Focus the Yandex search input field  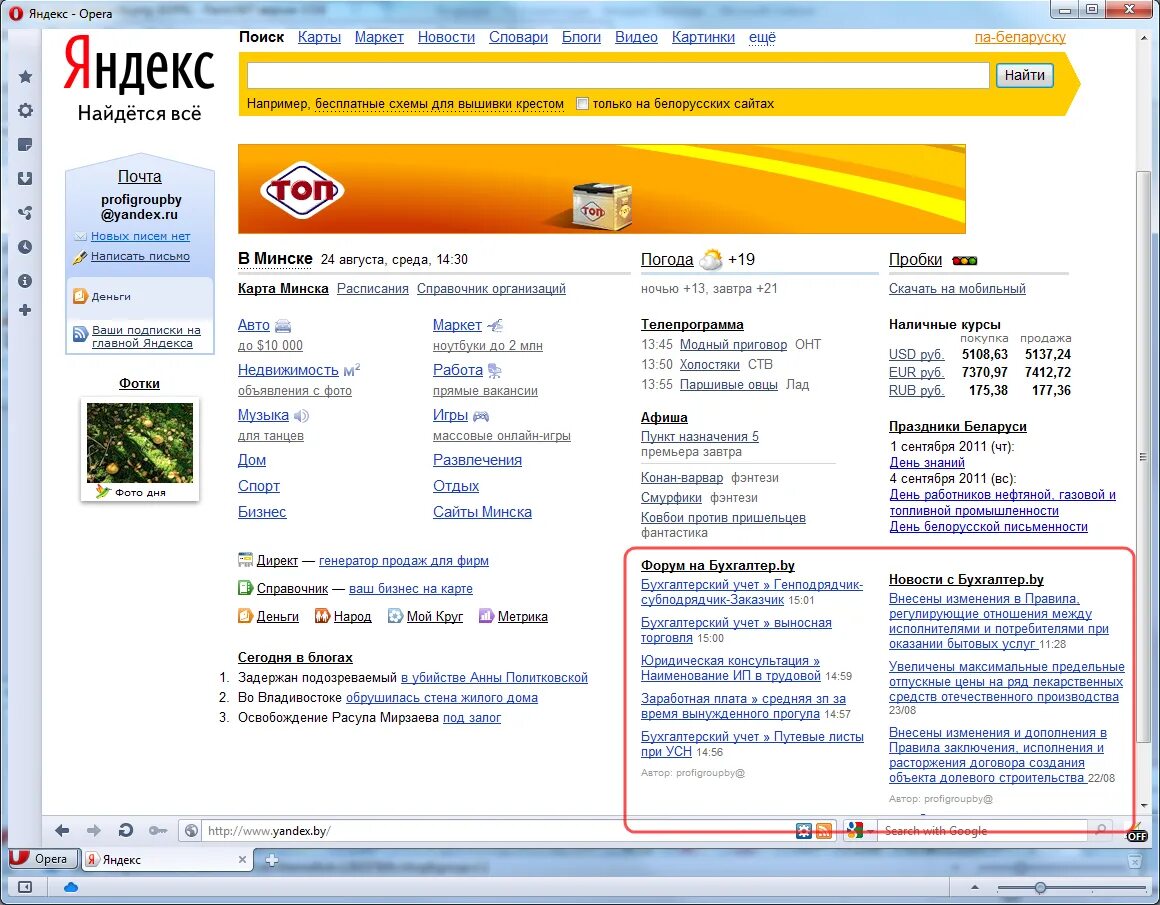pos(618,75)
